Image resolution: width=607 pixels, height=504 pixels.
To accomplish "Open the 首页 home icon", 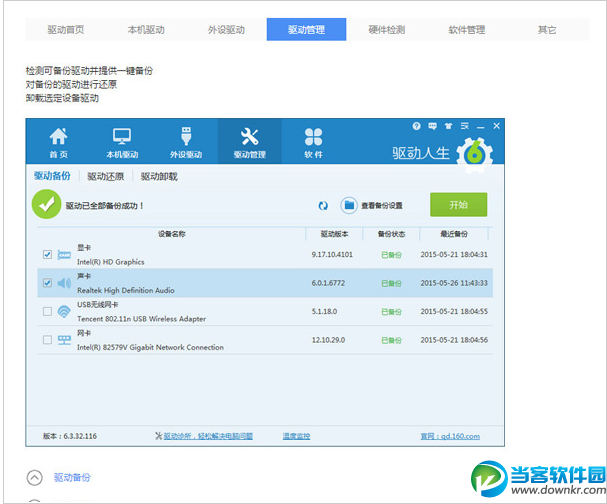I will [59, 137].
